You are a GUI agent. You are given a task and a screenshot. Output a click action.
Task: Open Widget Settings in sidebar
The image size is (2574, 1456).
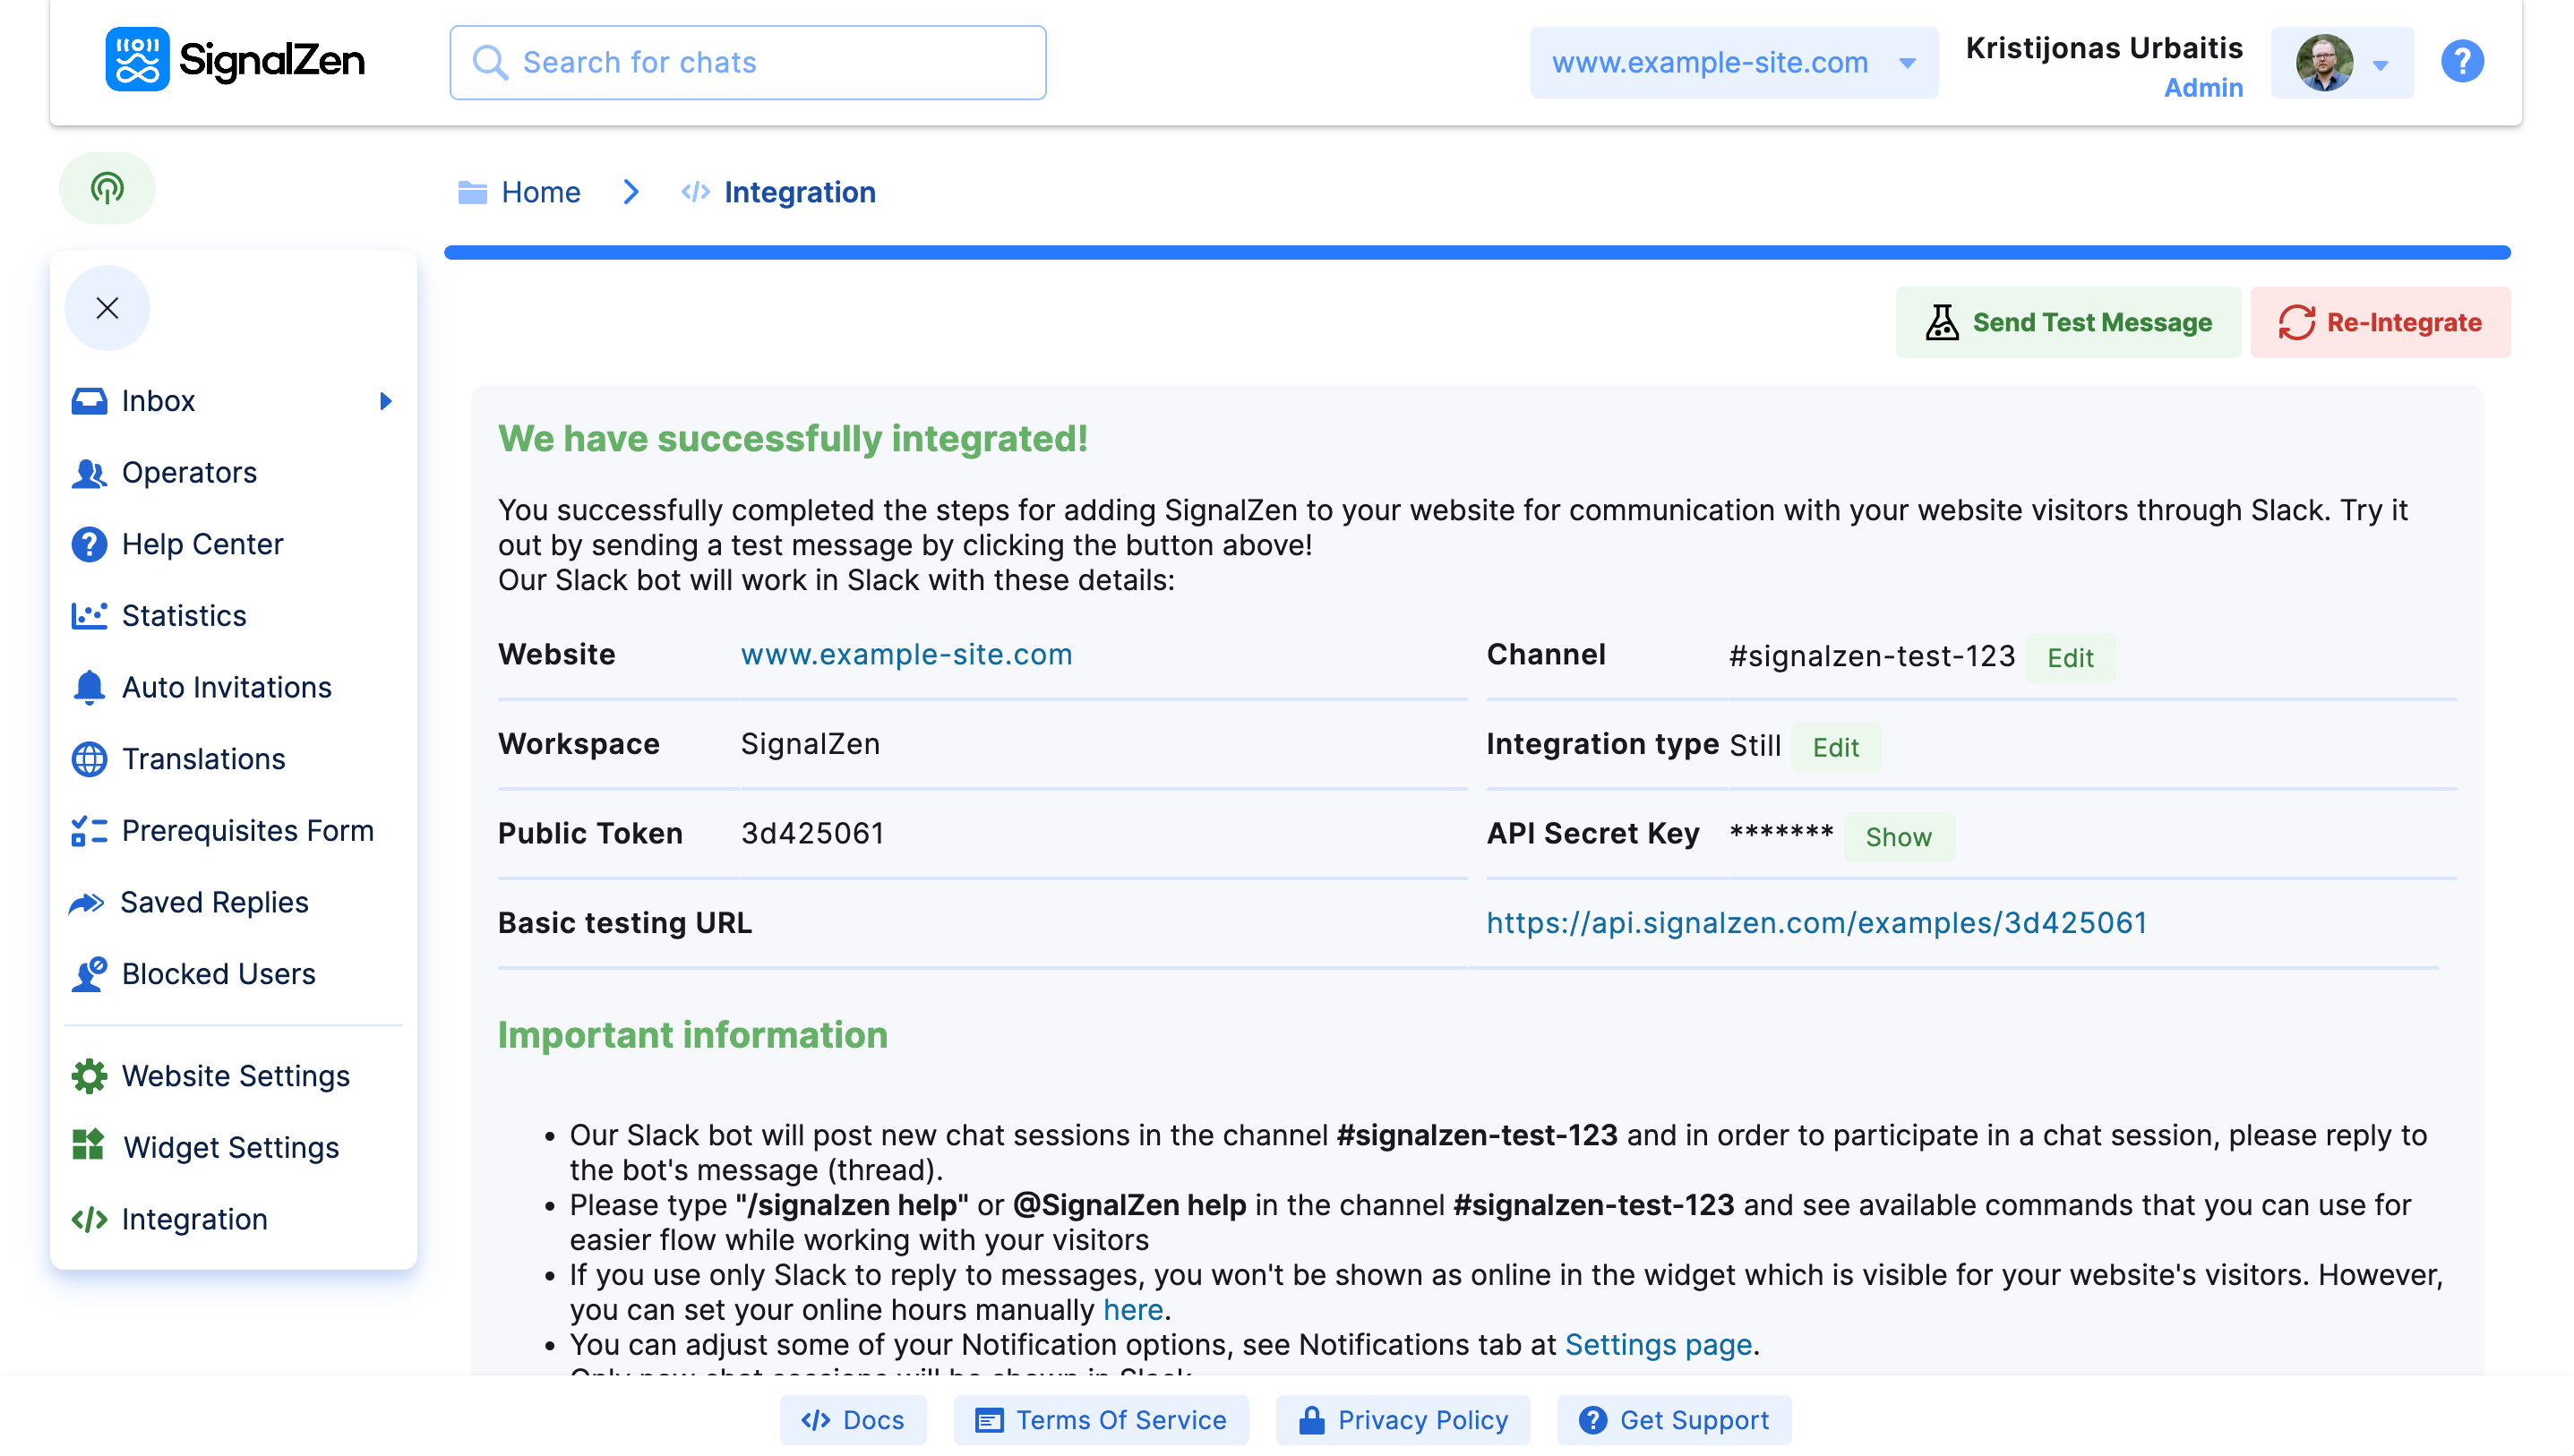pos(230,1147)
